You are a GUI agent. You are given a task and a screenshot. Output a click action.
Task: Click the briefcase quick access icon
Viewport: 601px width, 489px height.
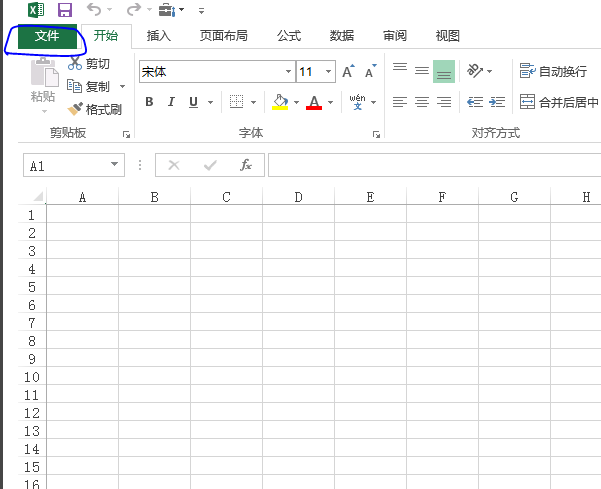[x=167, y=10]
